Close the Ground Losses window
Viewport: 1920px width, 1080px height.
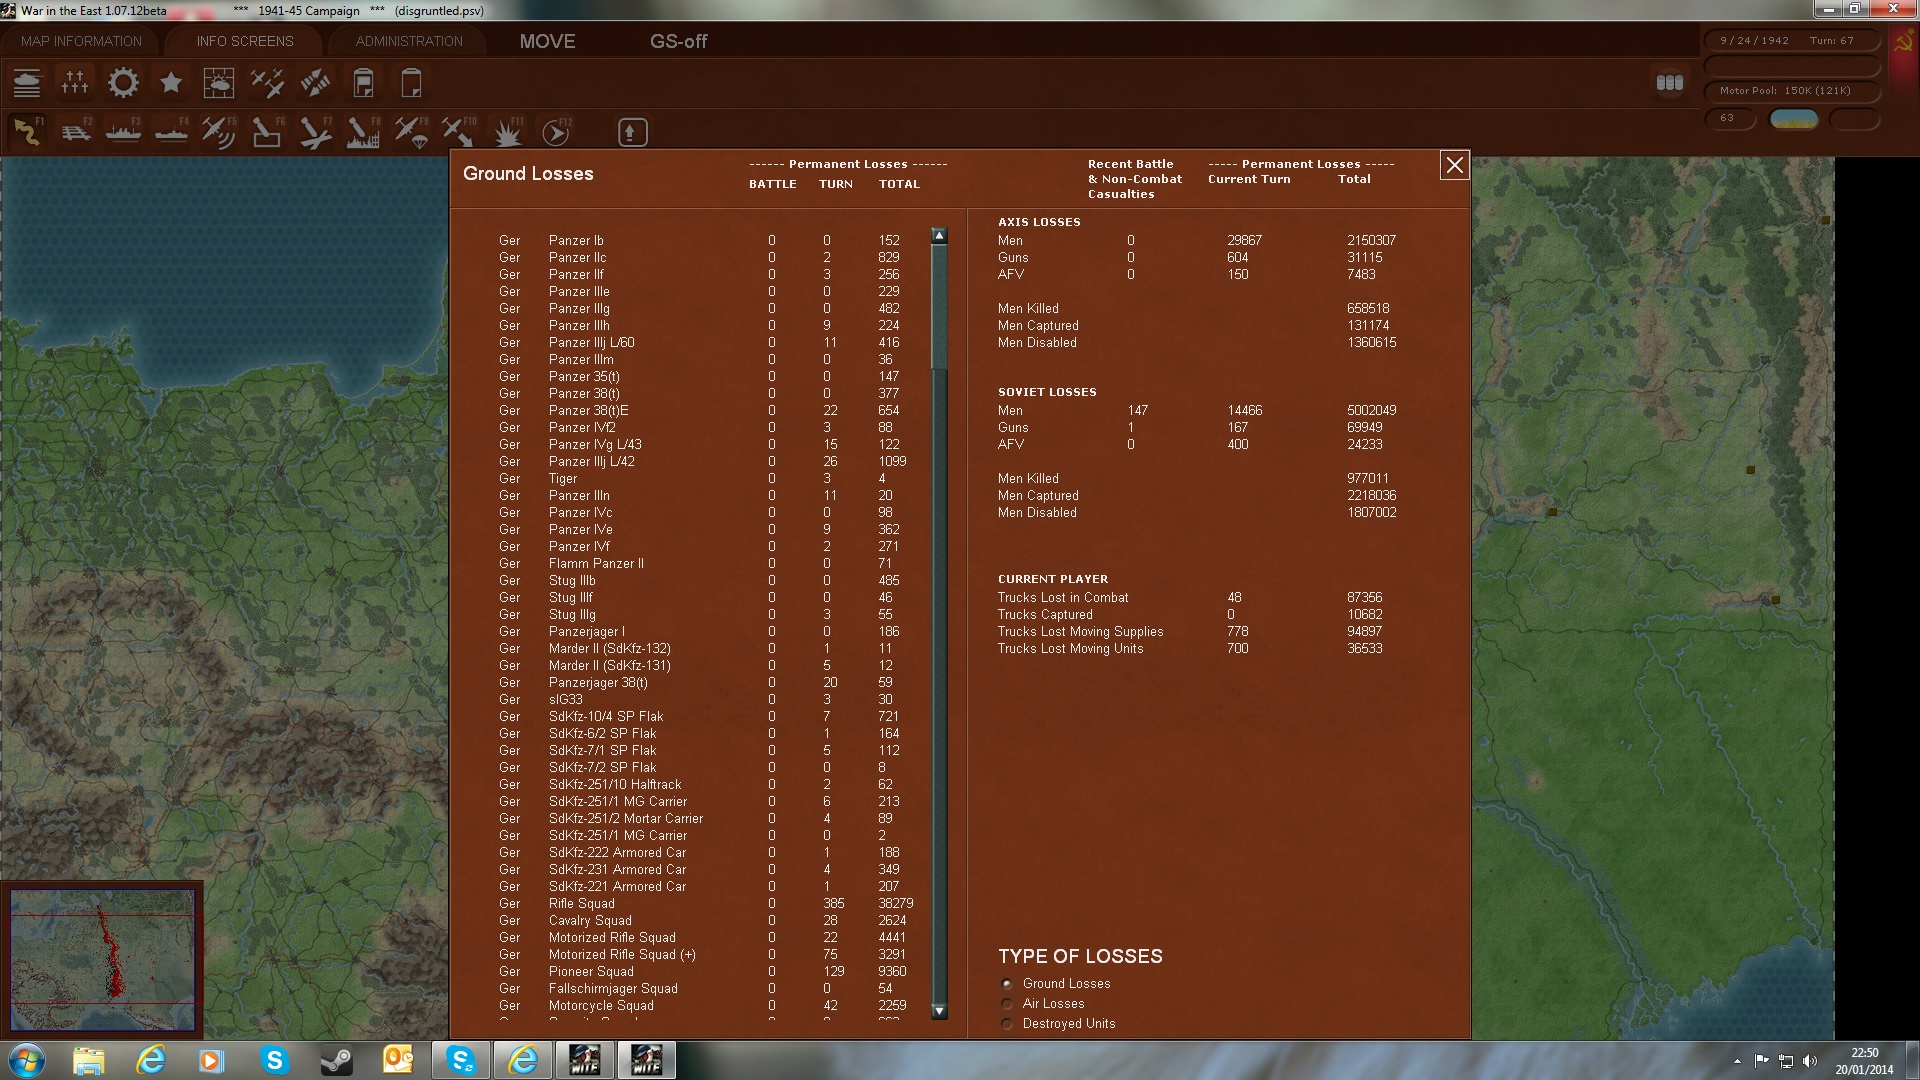pyautogui.click(x=1454, y=165)
